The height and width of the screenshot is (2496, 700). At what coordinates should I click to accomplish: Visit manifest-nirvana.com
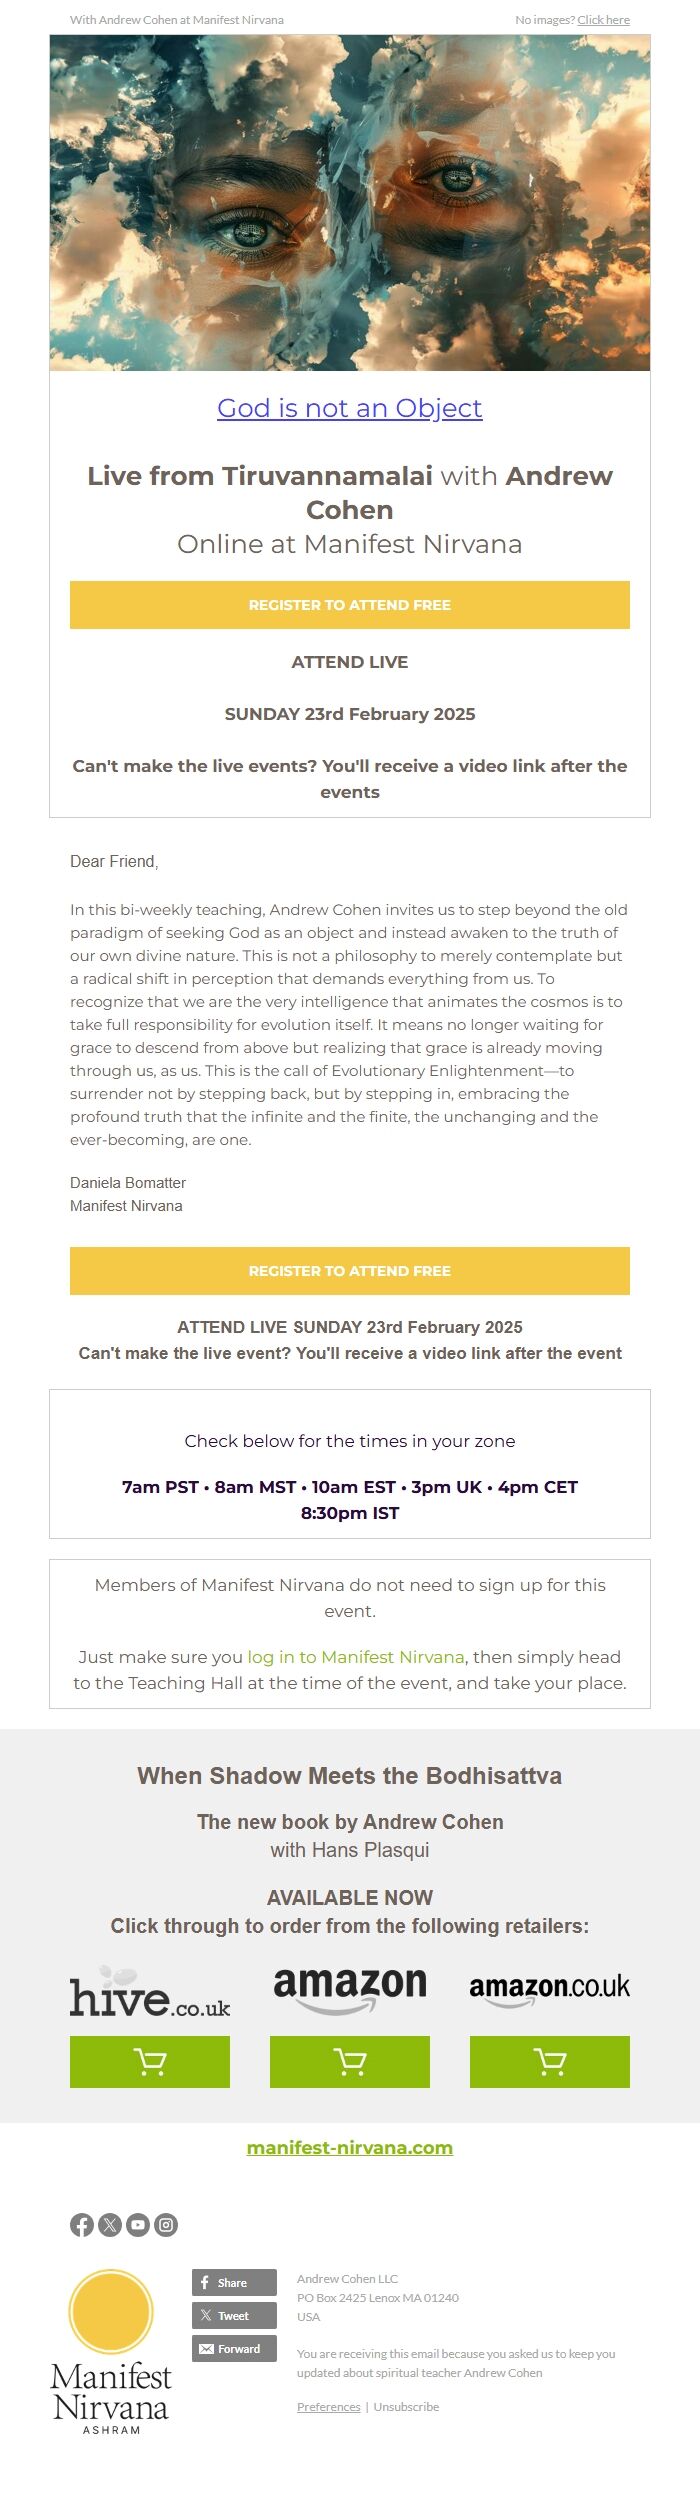pyautogui.click(x=349, y=2147)
